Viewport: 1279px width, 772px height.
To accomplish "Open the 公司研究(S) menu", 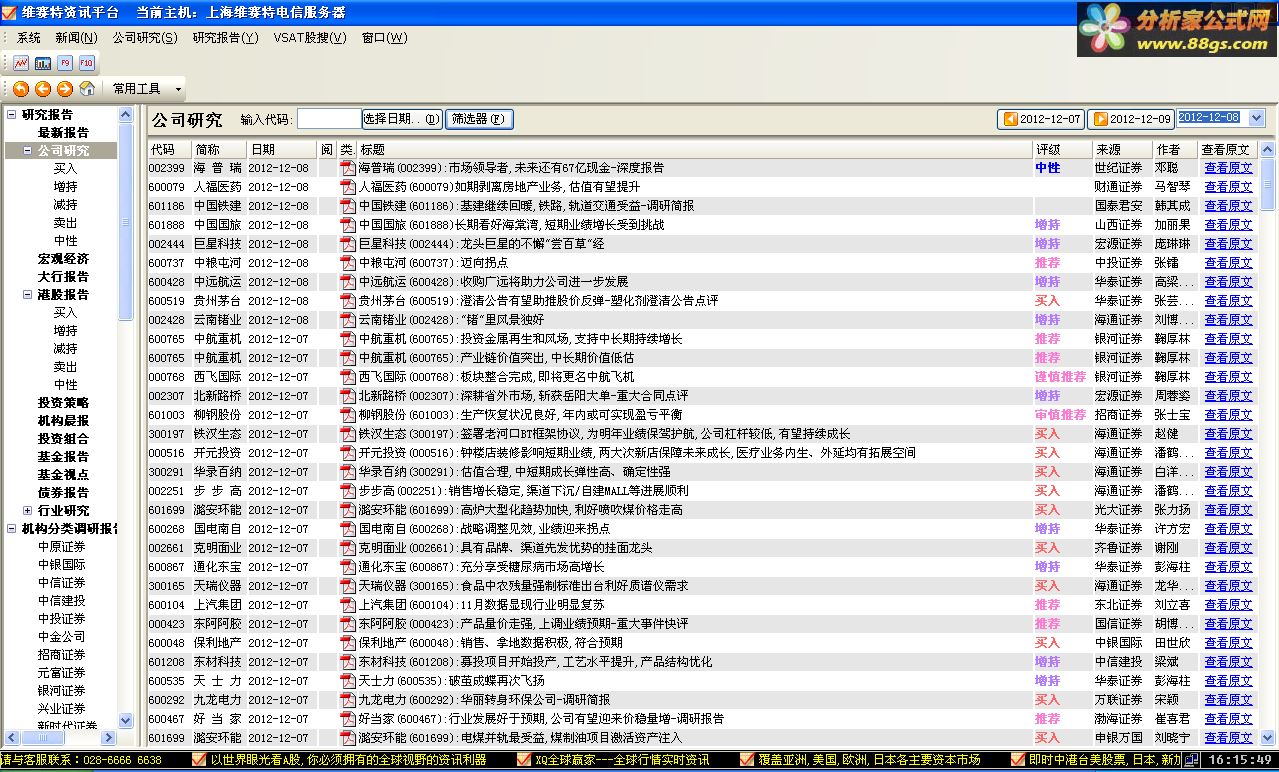I will [x=145, y=38].
